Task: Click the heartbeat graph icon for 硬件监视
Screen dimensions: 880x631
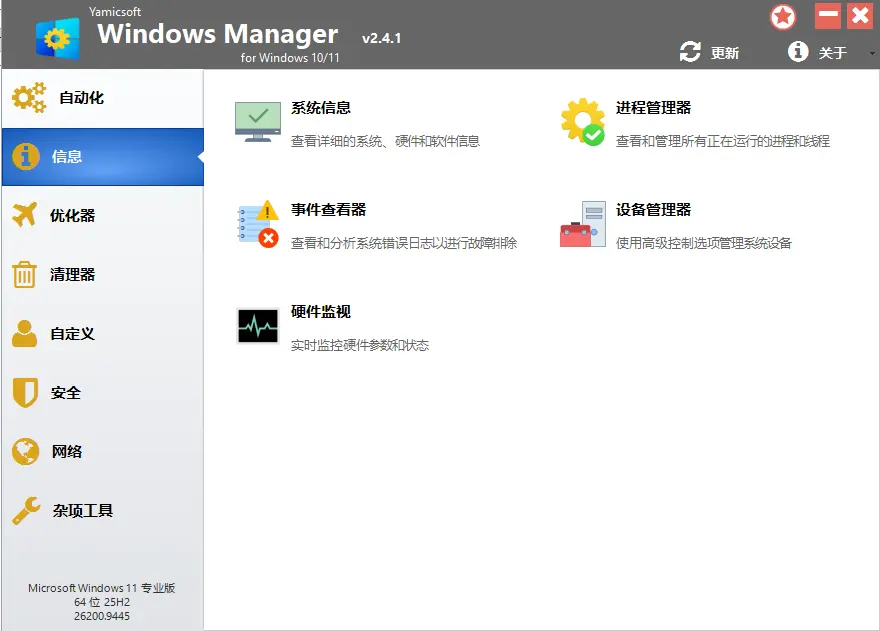Action: point(258,326)
